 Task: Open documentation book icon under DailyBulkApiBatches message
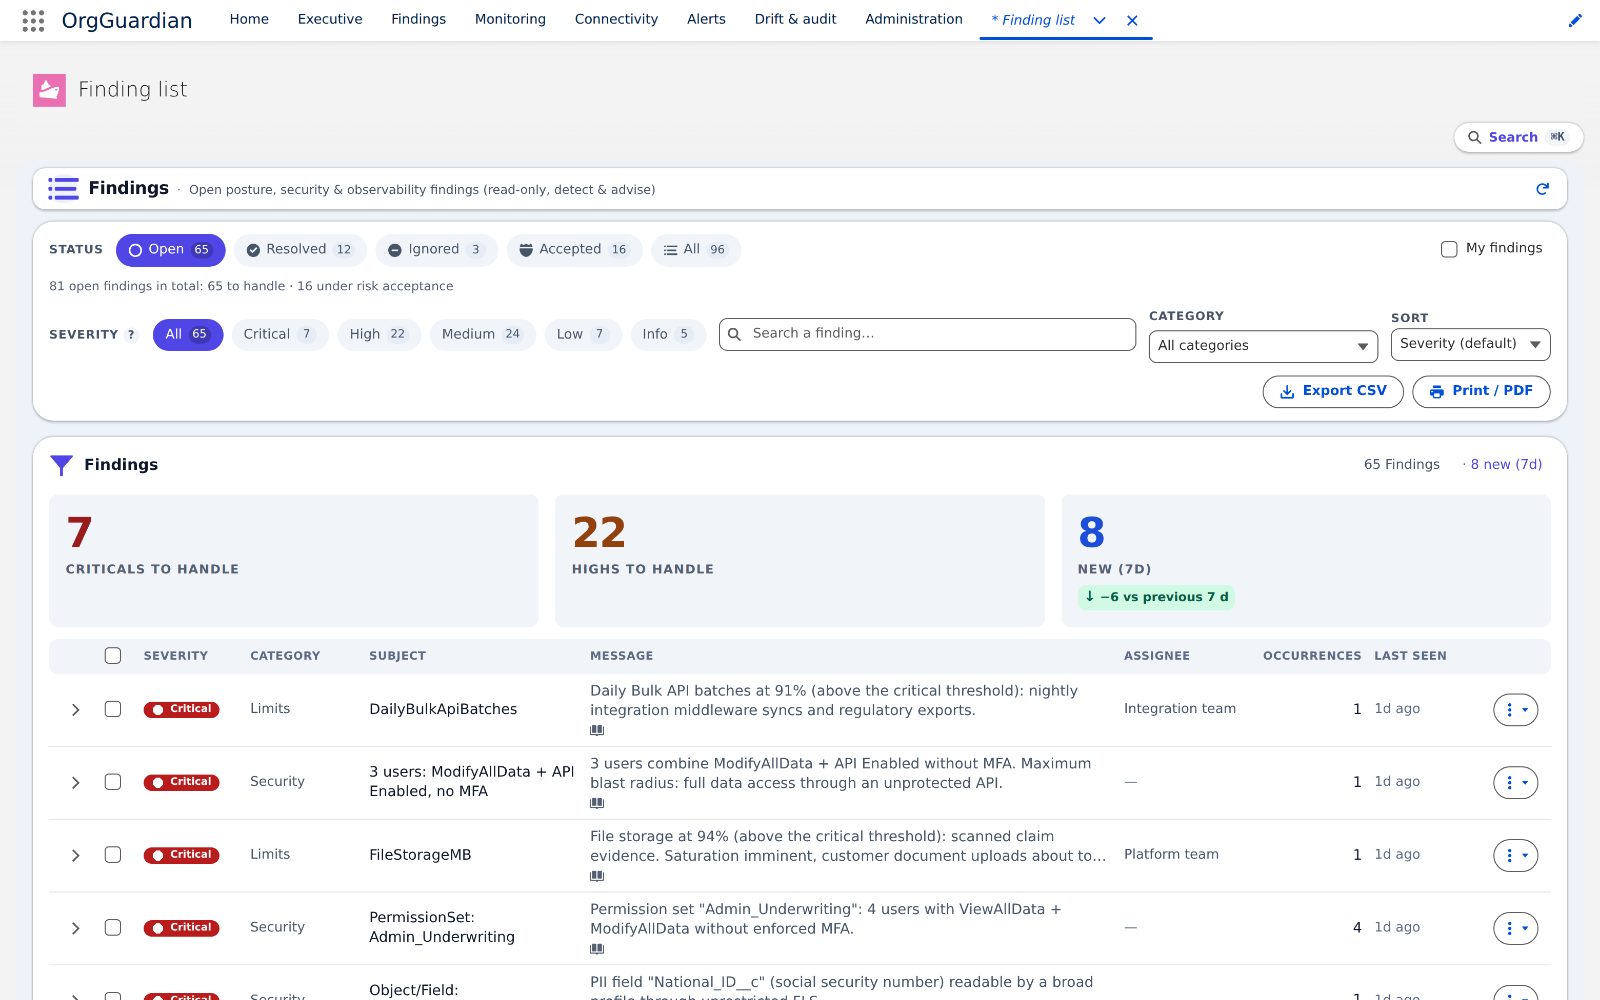[x=597, y=730]
